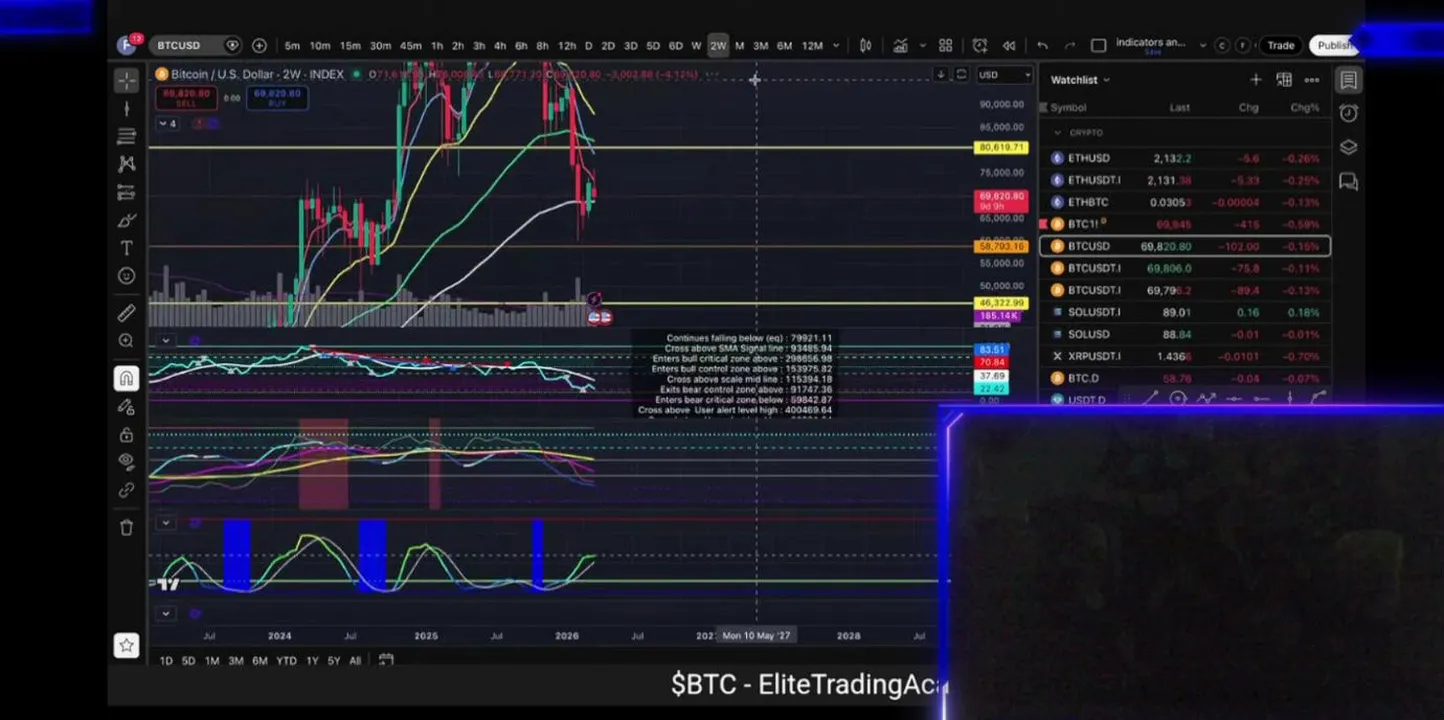The width and height of the screenshot is (1444, 720).
Task: Click the bar replay rewind icon
Action: click(x=1009, y=45)
